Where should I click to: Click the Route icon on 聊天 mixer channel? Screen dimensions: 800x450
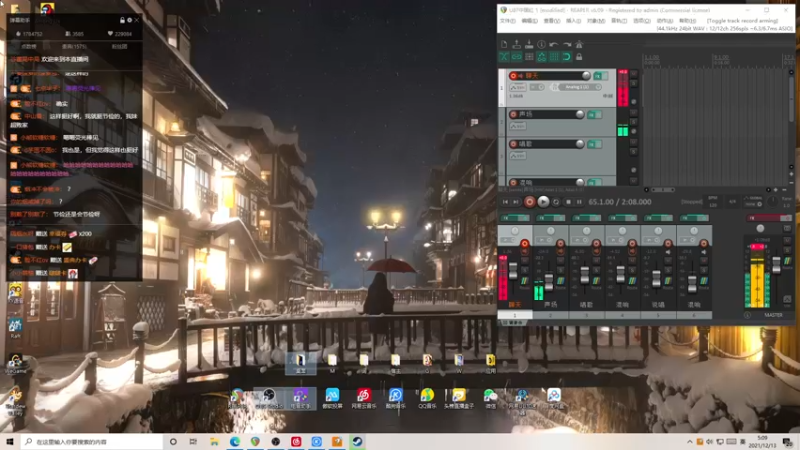click(524, 282)
